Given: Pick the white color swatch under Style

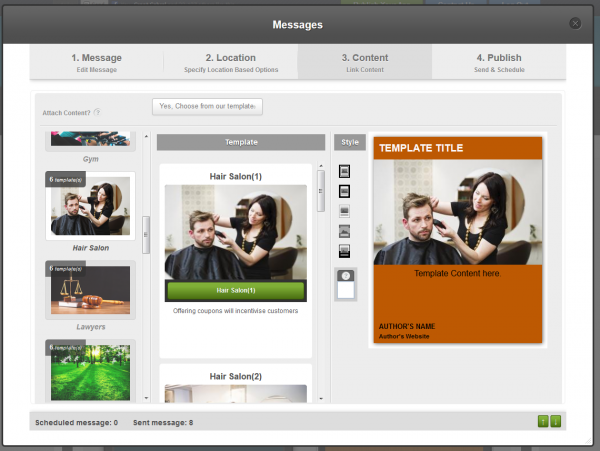Looking at the screenshot, I should pyautogui.click(x=345, y=290).
